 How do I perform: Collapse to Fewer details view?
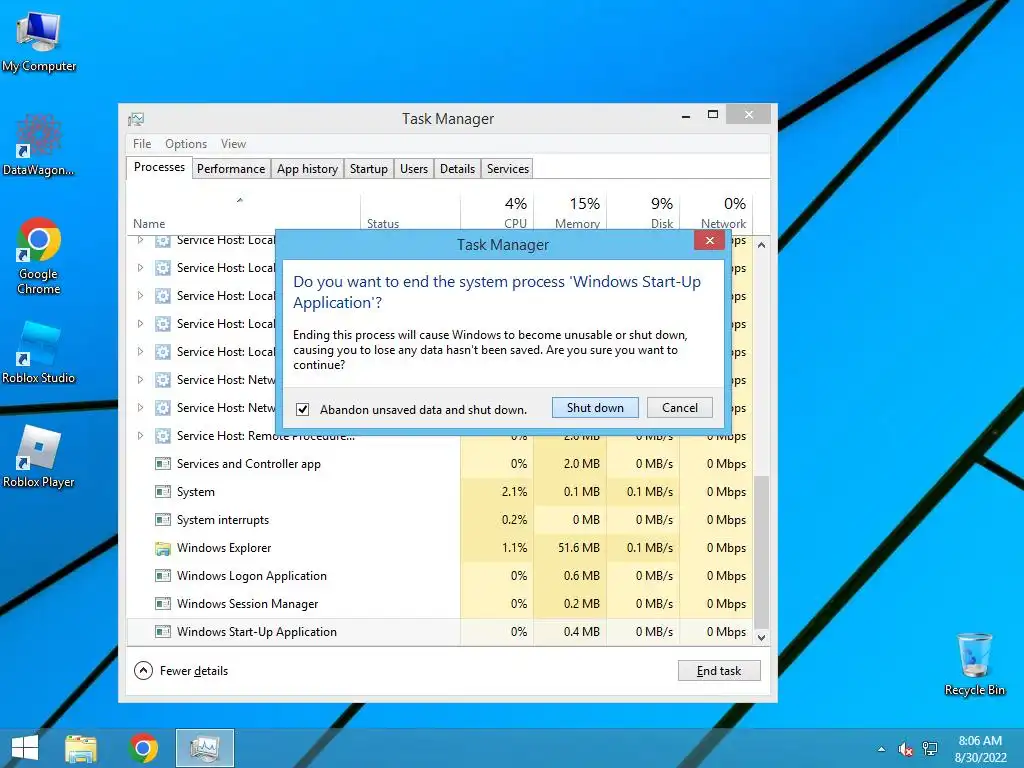point(181,671)
